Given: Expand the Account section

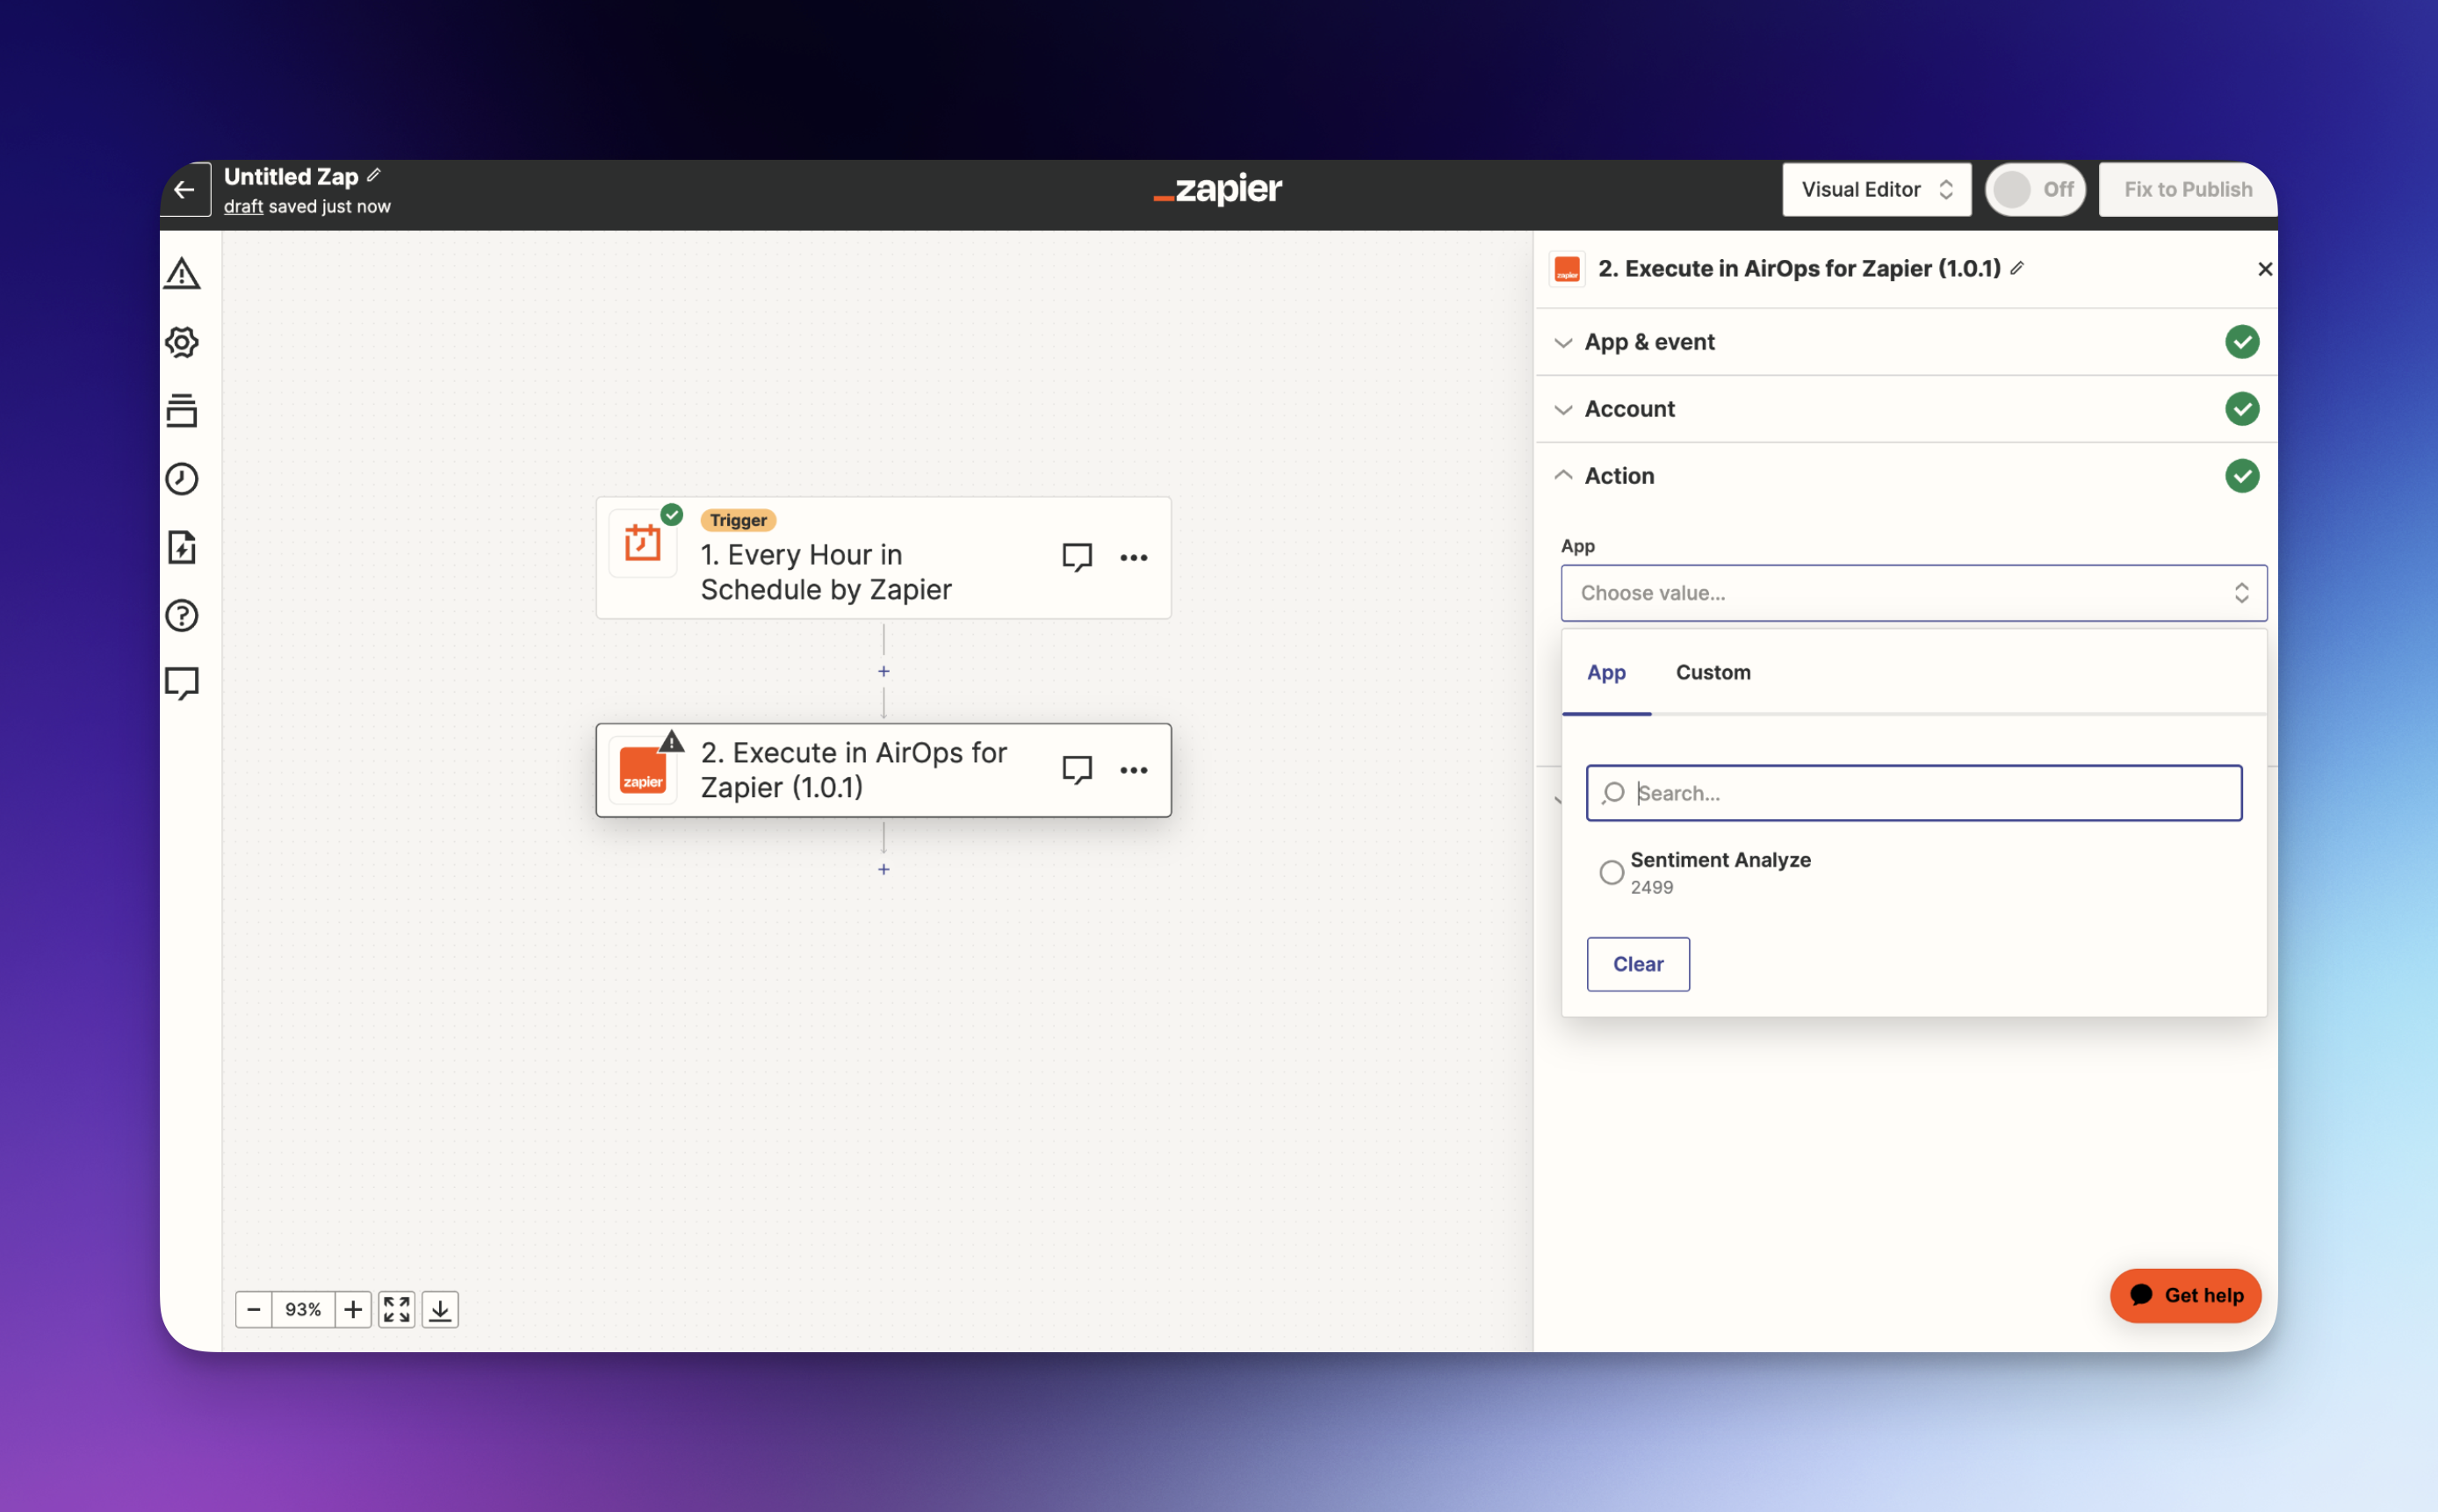Looking at the screenshot, I should coord(1629,409).
